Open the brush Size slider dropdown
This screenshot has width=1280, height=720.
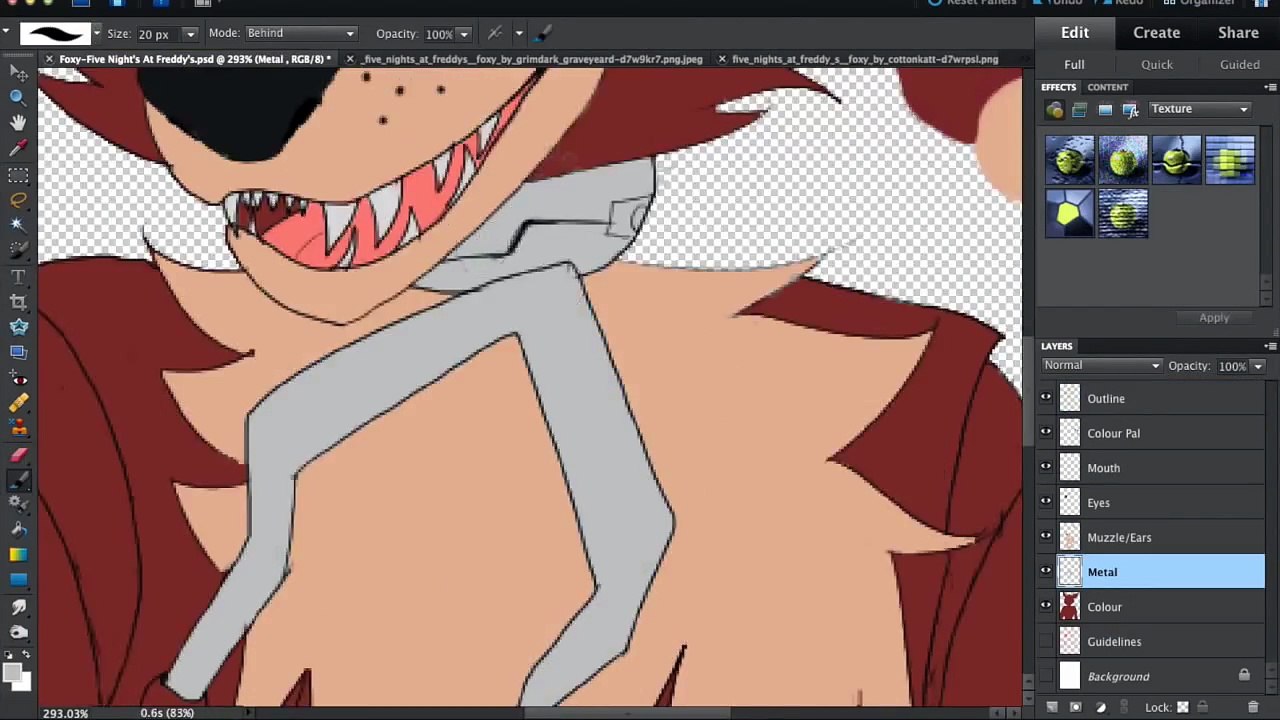(x=190, y=35)
